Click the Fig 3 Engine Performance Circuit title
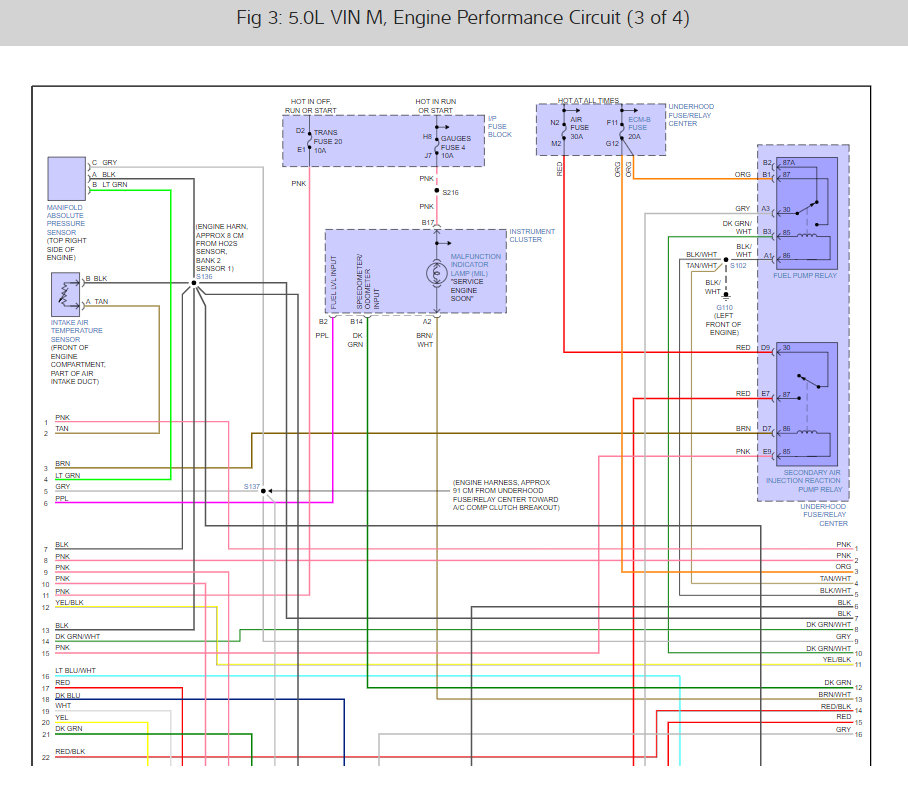This screenshot has width=908, height=793. [x=463, y=18]
